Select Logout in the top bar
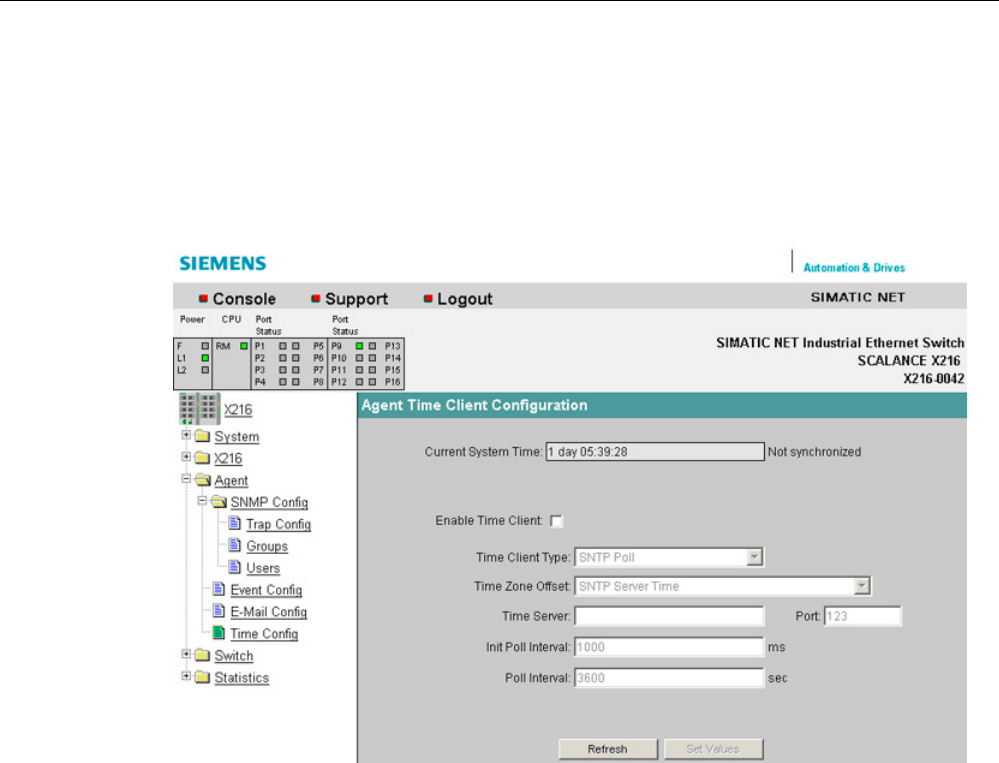The width and height of the screenshot is (999, 763). (464, 299)
